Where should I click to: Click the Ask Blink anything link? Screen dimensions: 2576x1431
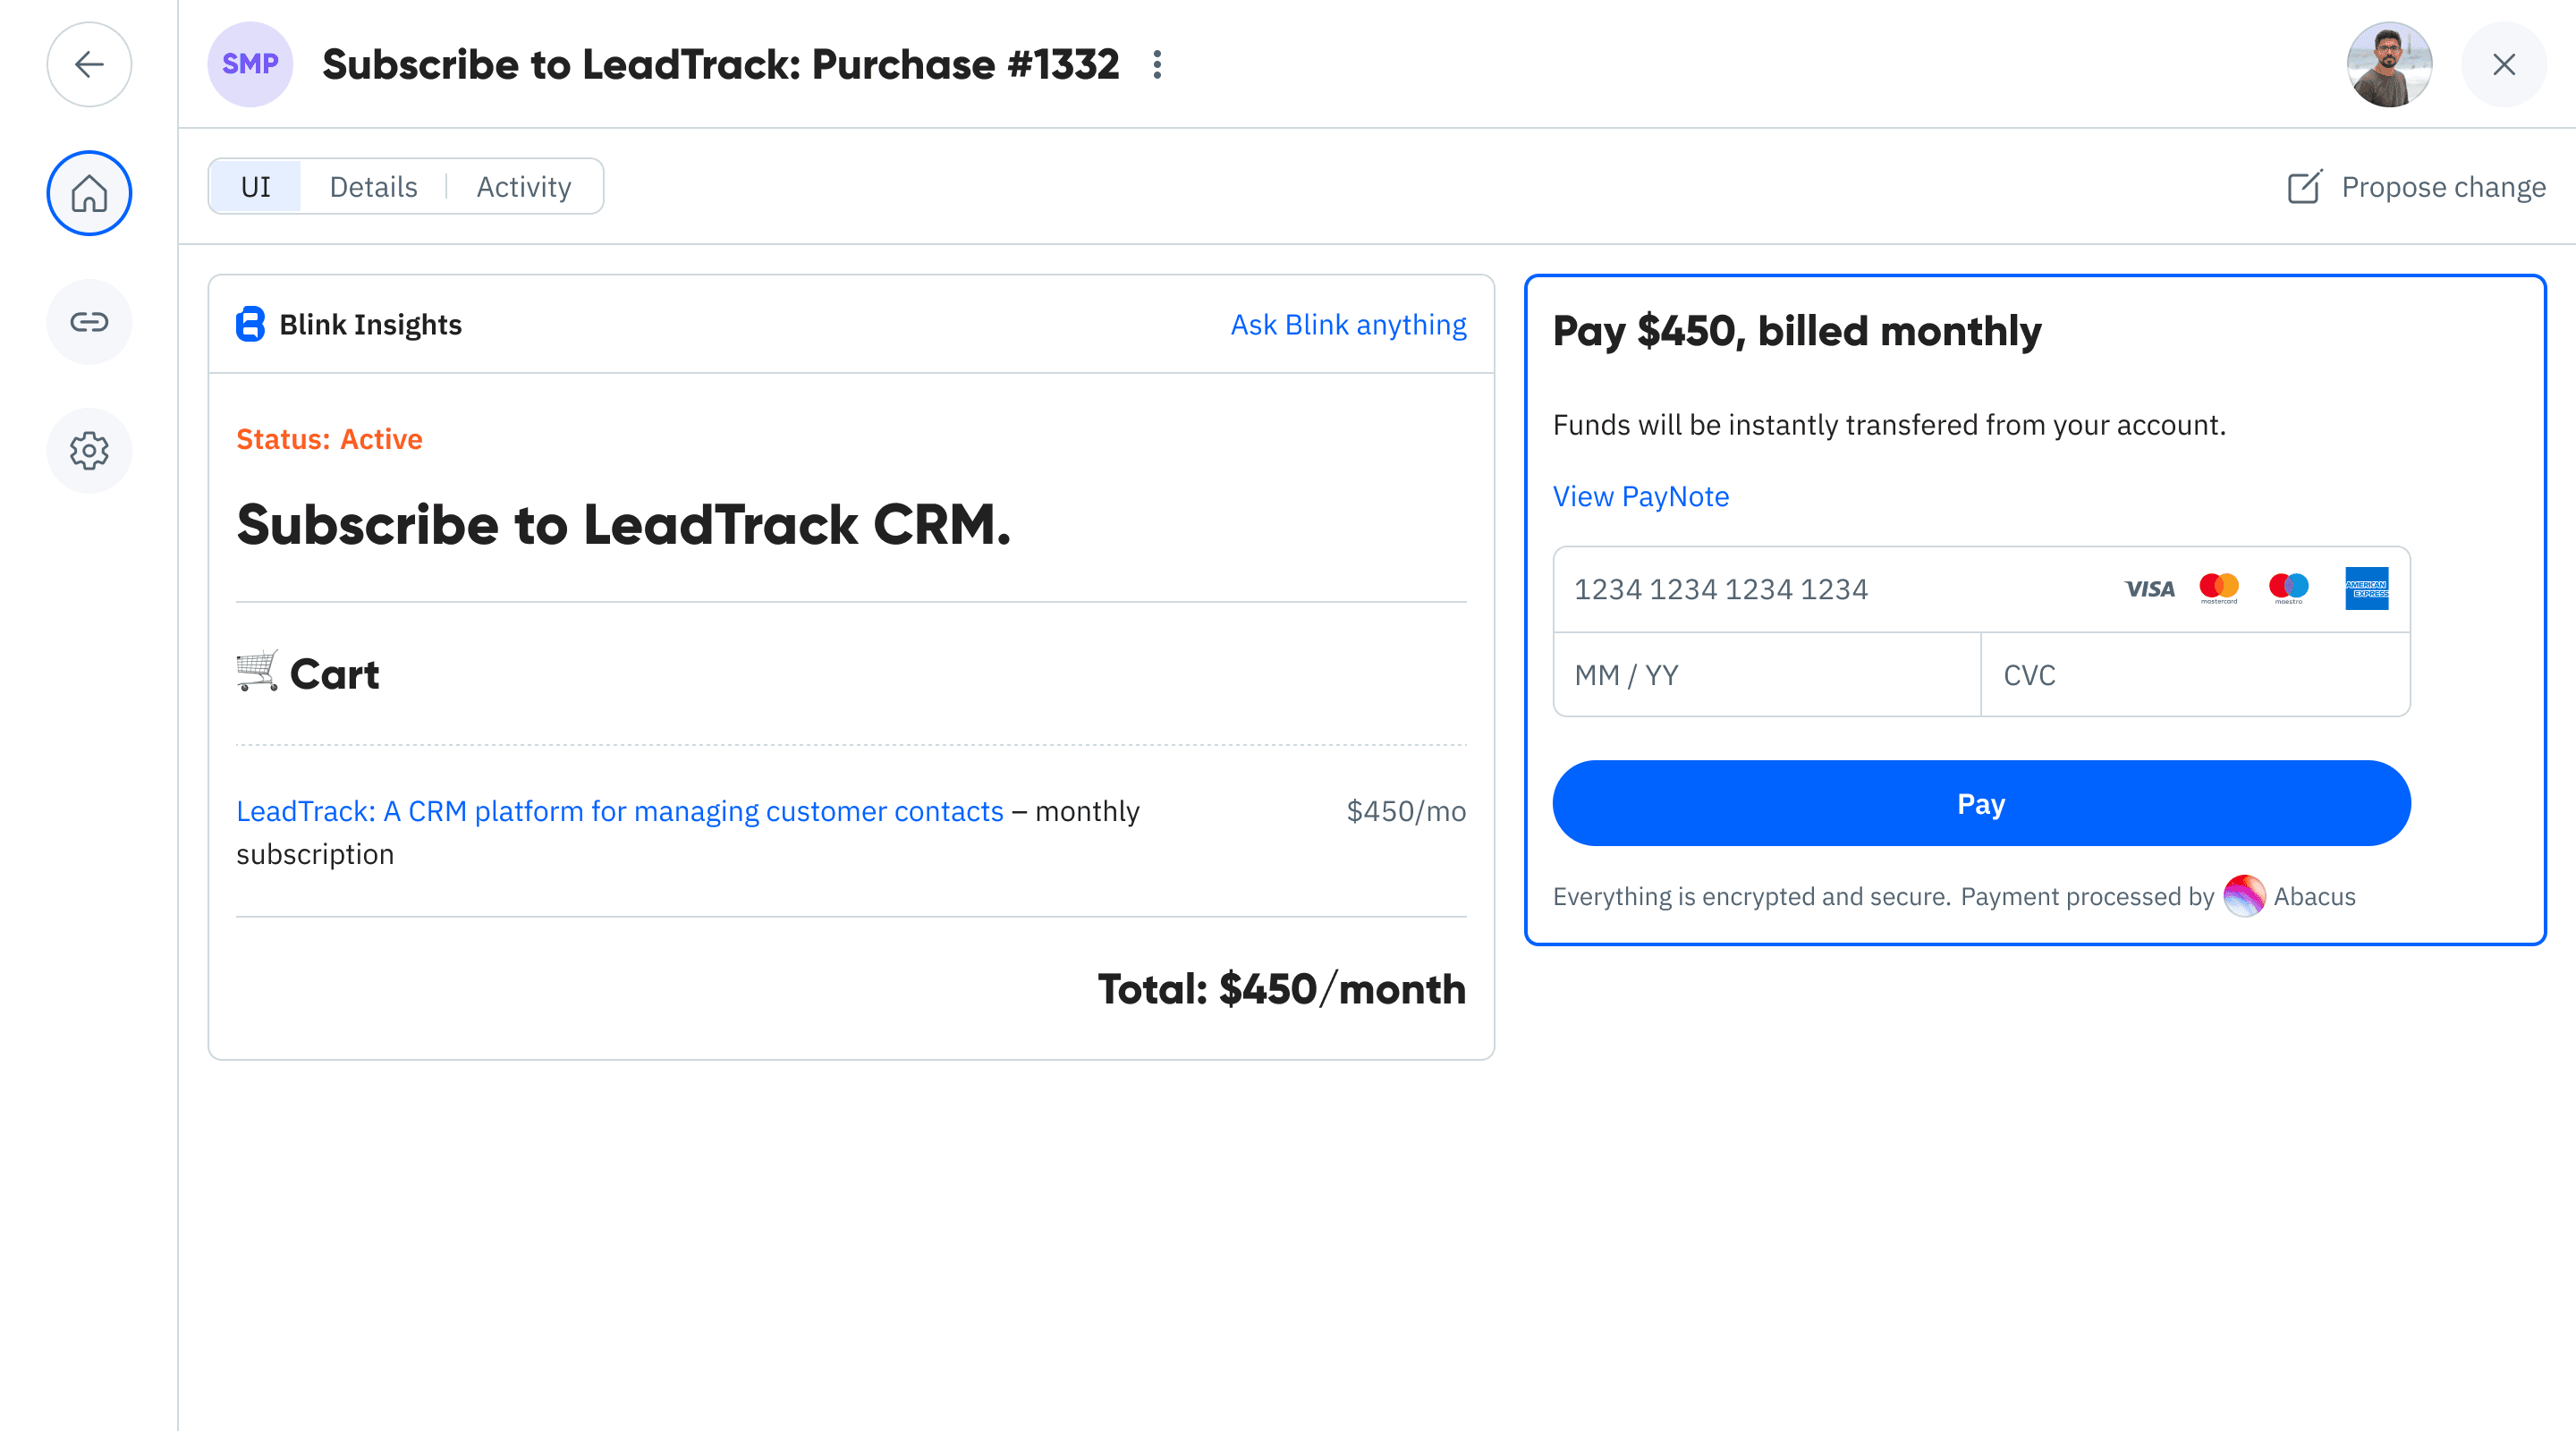tap(1348, 324)
